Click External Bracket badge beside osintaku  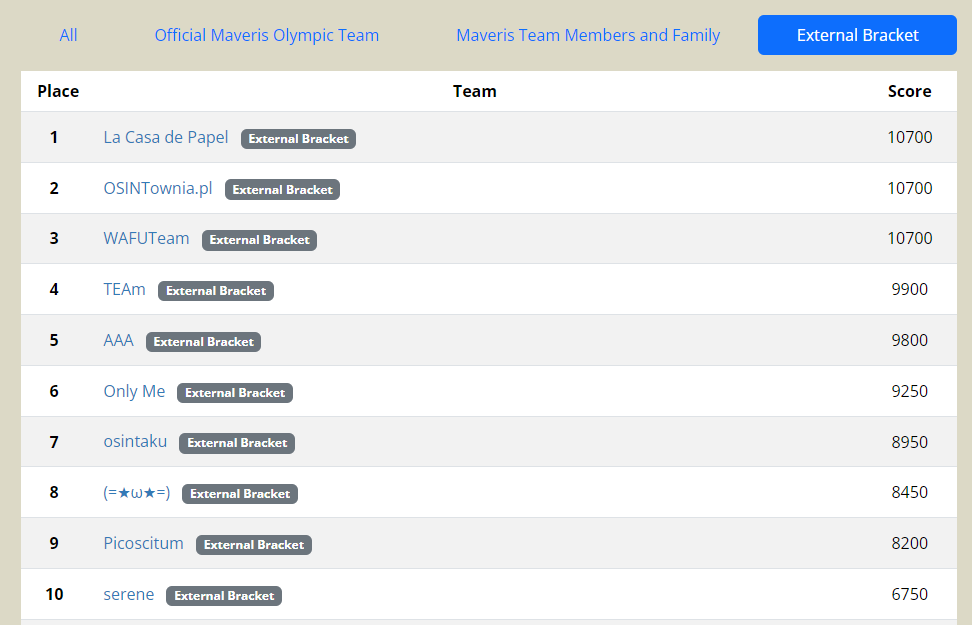237,443
